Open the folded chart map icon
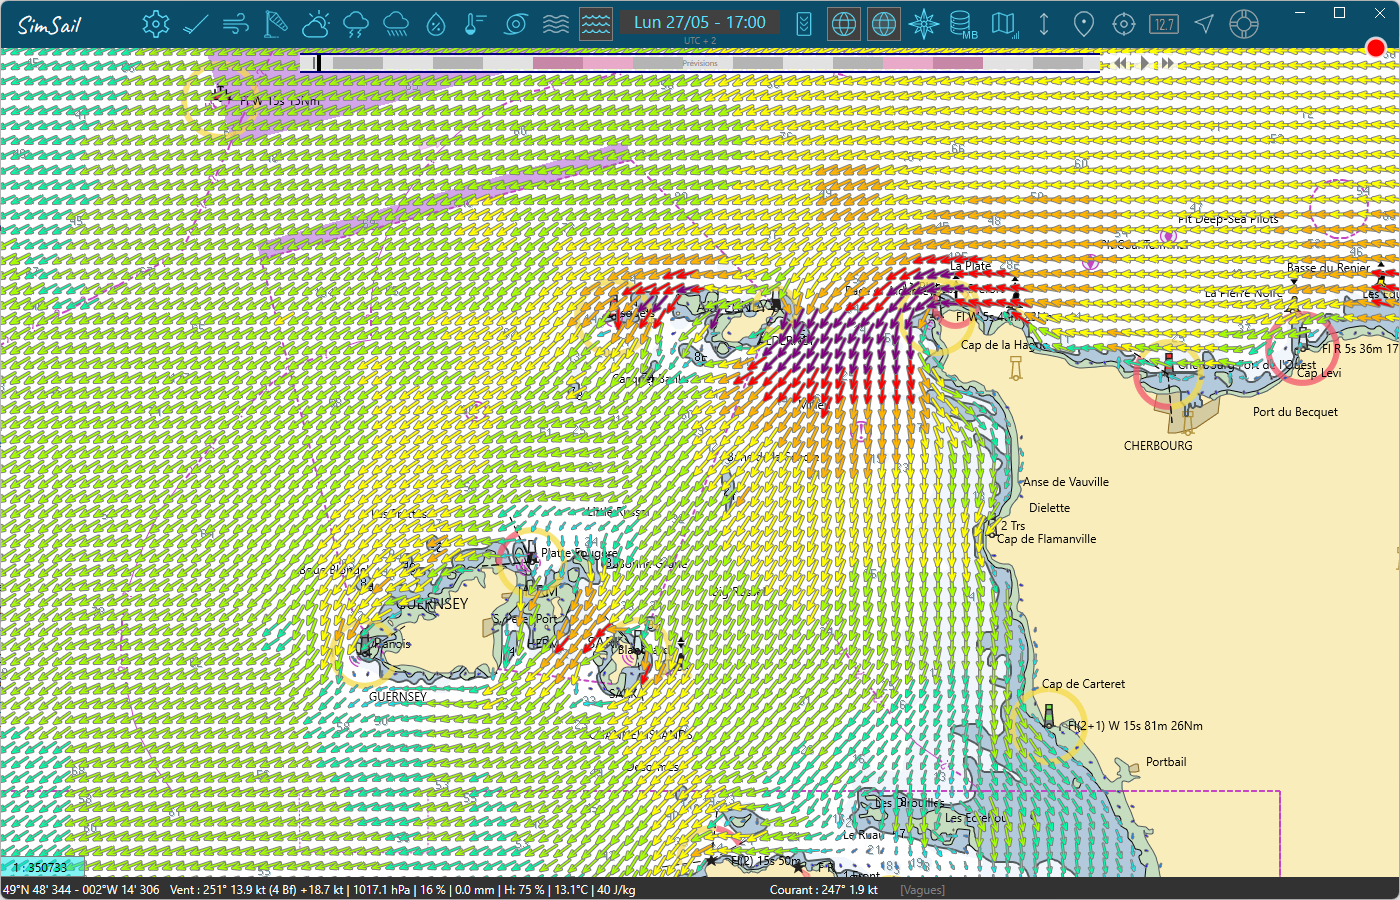 (1004, 24)
